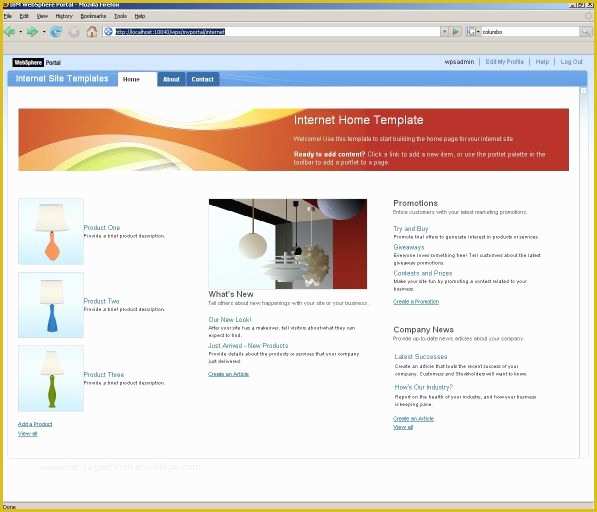Open the History menu
This screenshot has height=512, width=597.
click(64, 16)
